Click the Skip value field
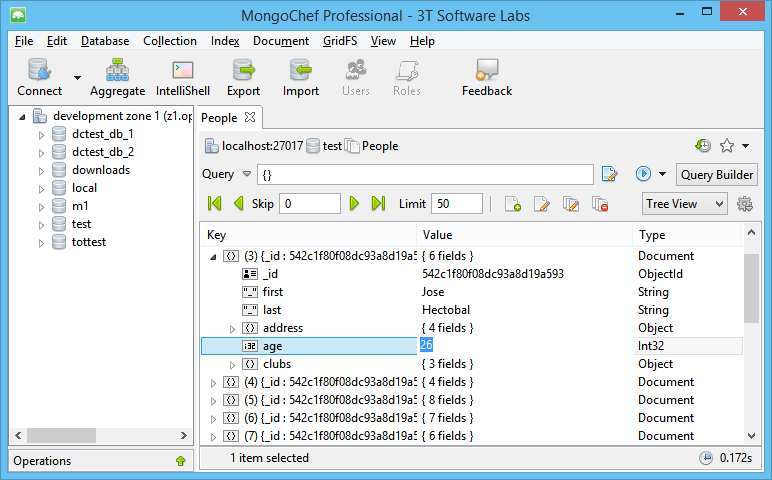This screenshot has height=480, width=772. pyautogui.click(x=310, y=203)
